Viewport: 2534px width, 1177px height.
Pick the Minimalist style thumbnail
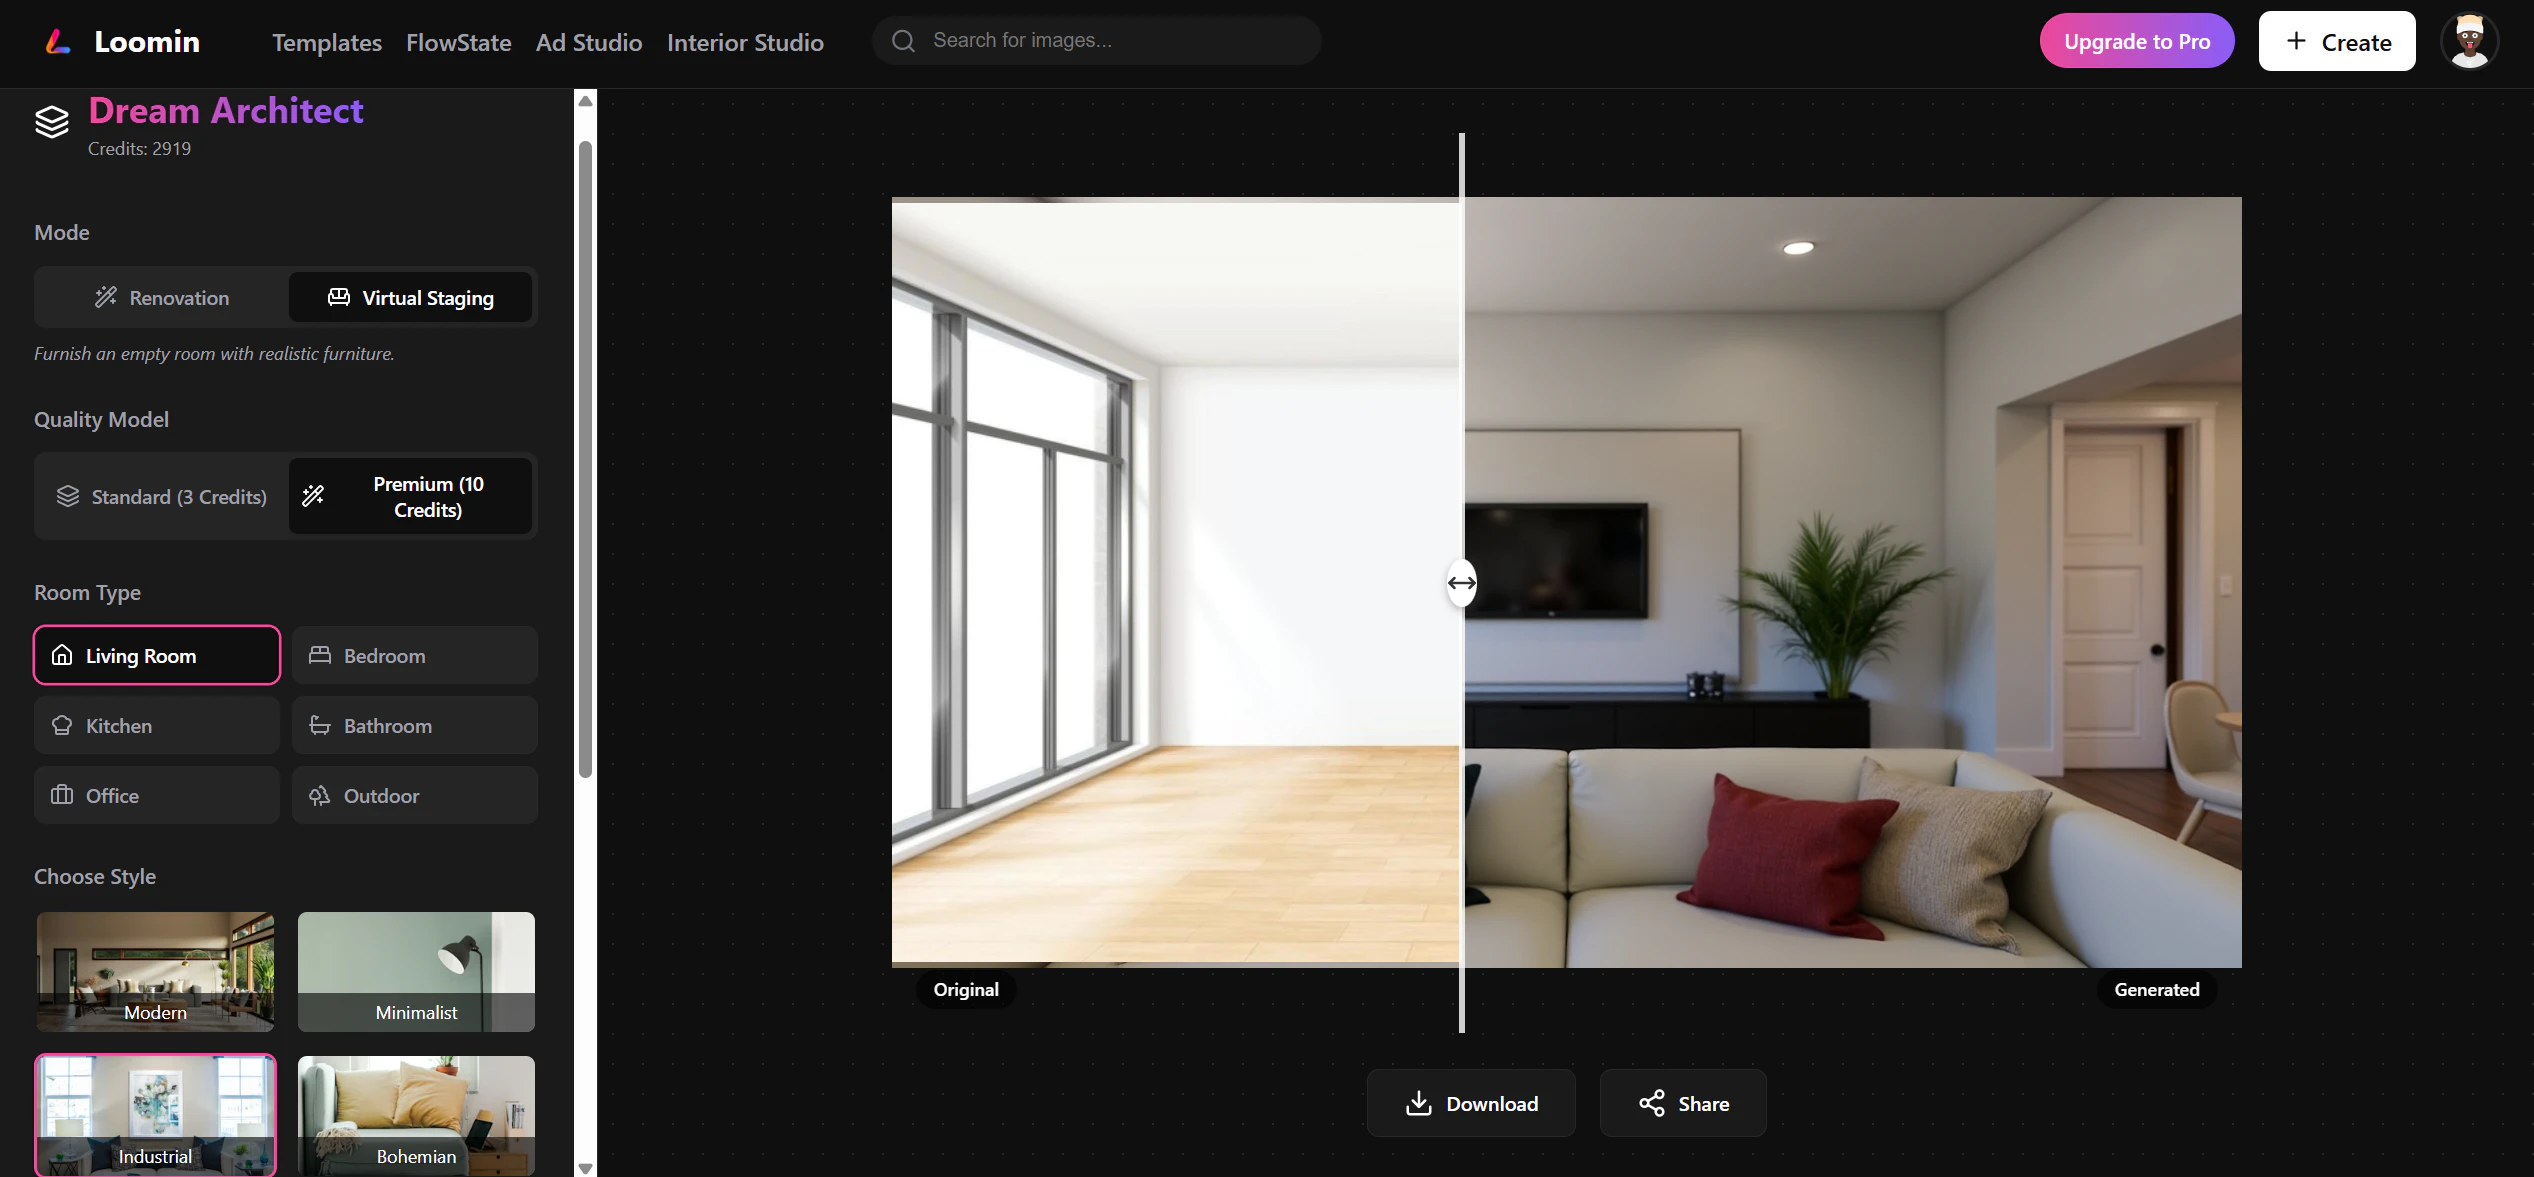416,971
